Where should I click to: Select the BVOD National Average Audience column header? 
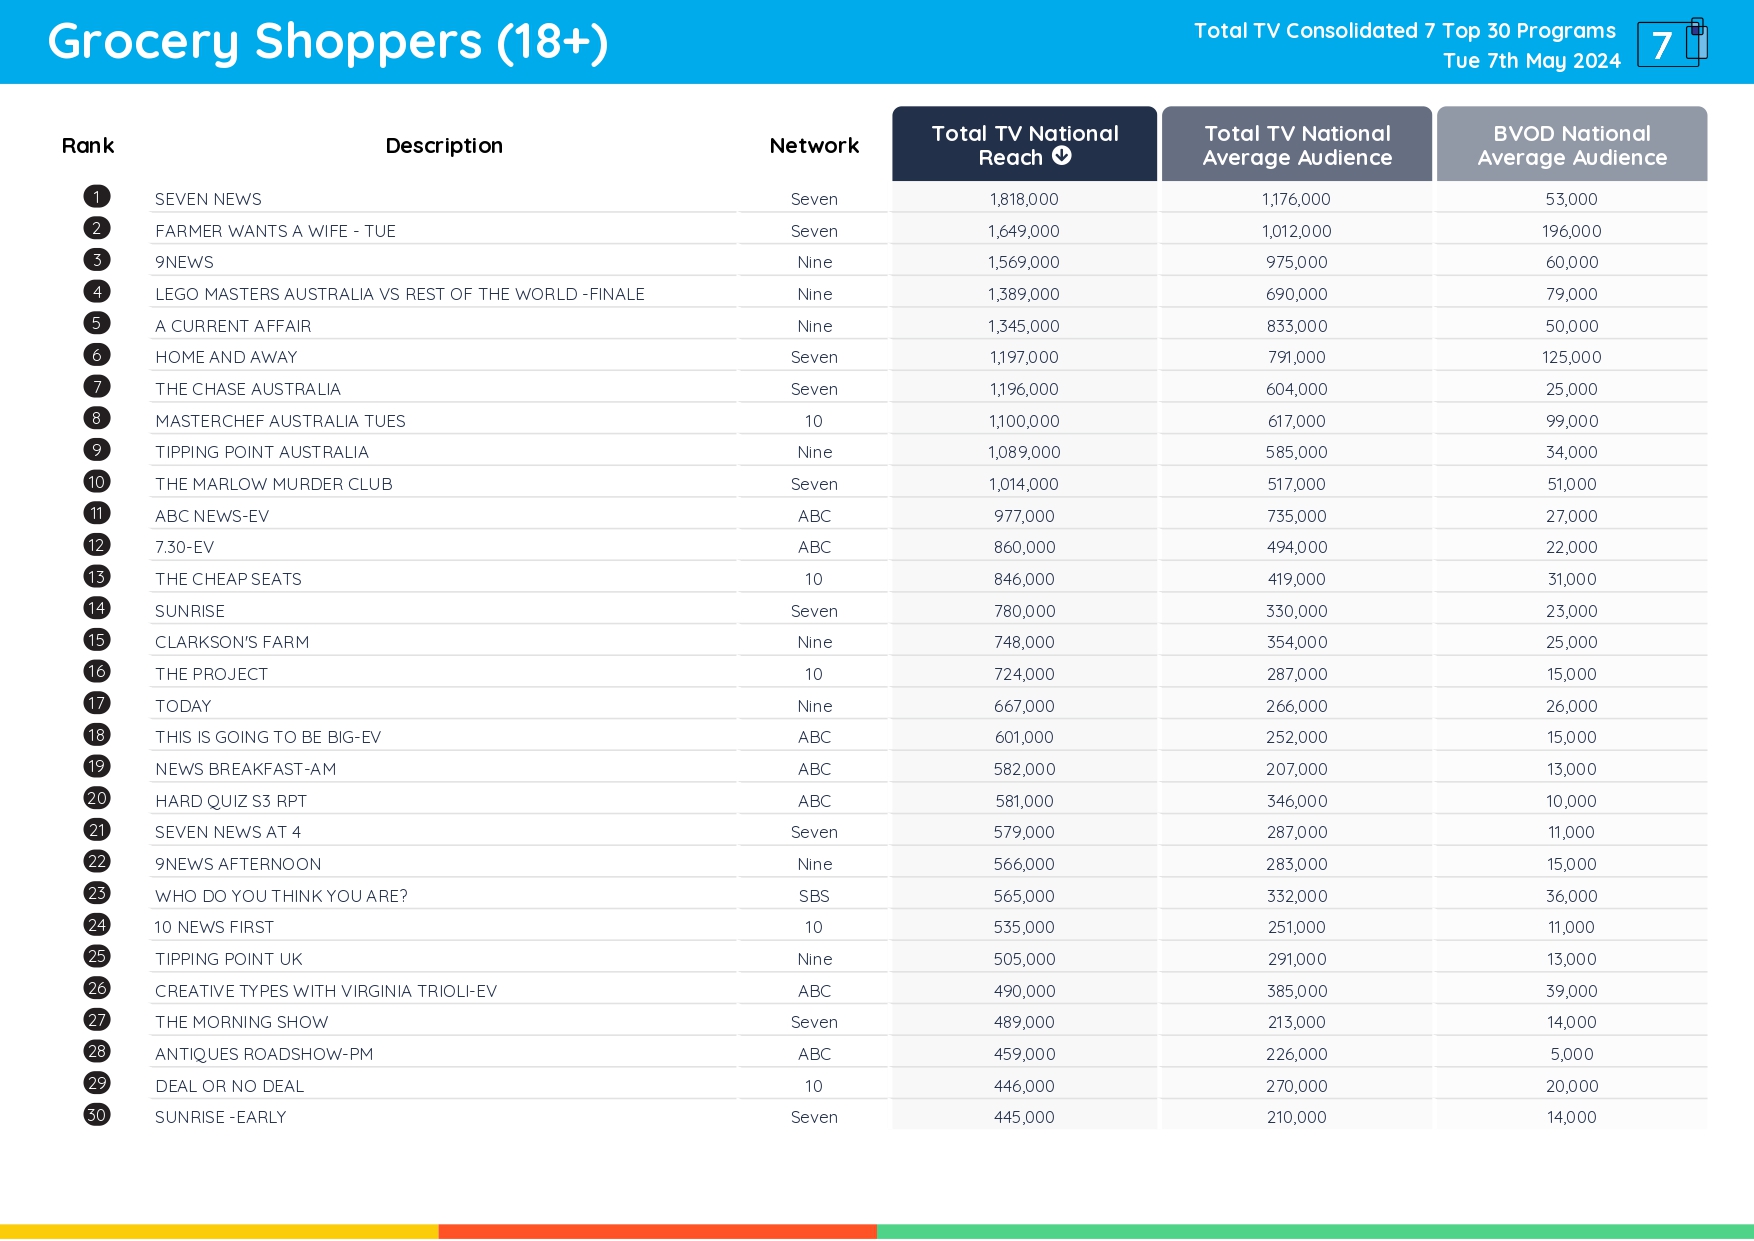coord(1571,145)
